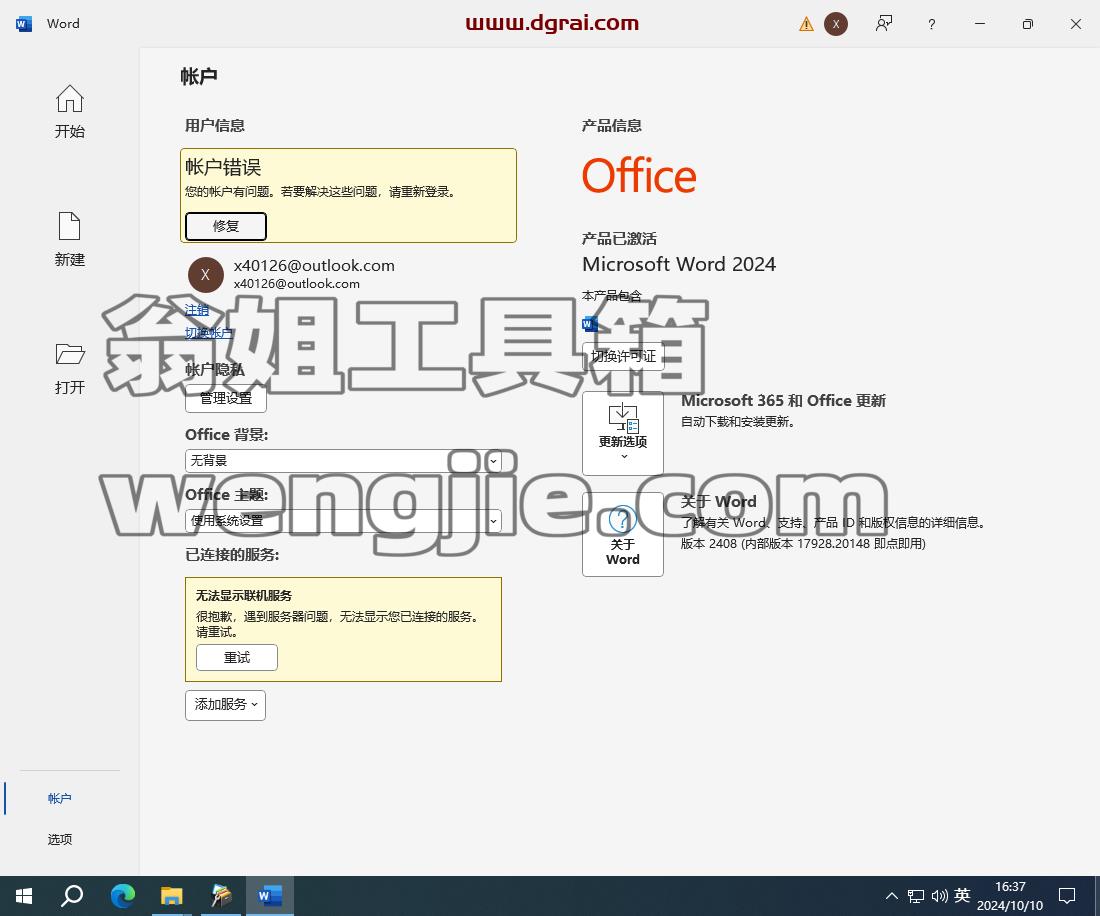Open the 添加服务 dropdown button
The width and height of the screenshot is (1100, 916).
(x=225, y=704)
